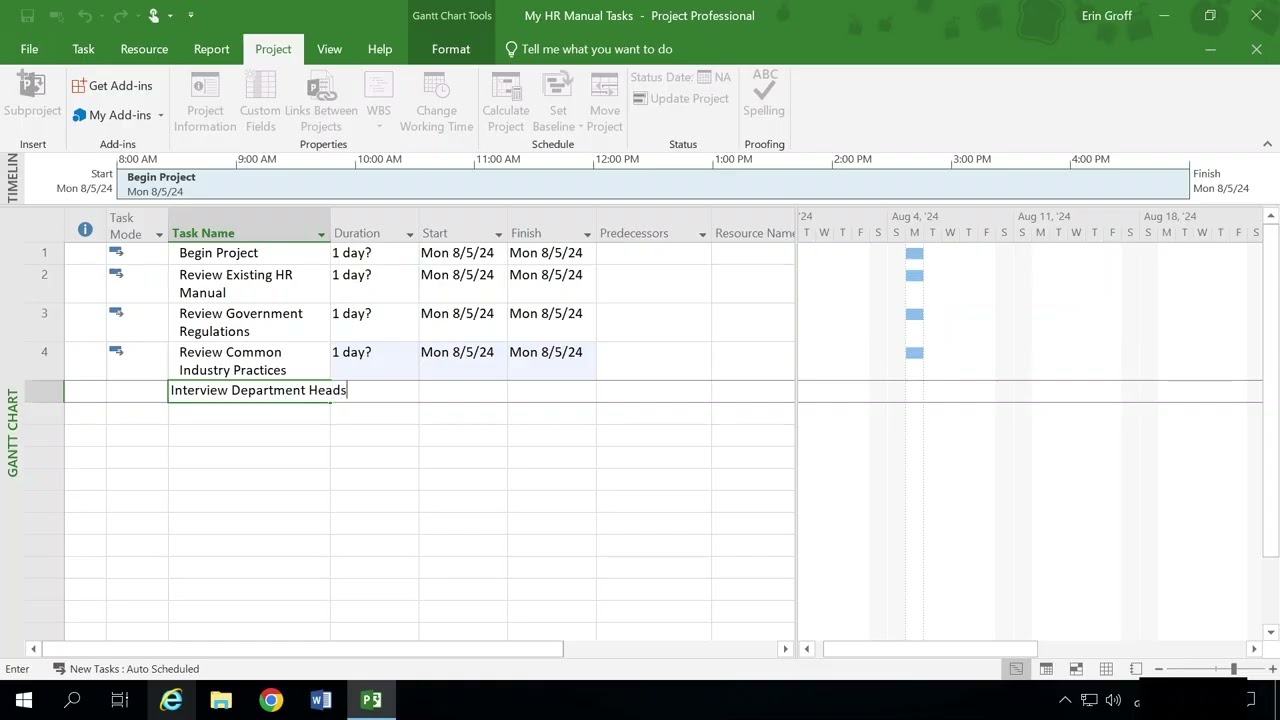Open Internet Explorer from taskbar
Viewport: 1280px width, 720px height.
click(x=171, y=700)
